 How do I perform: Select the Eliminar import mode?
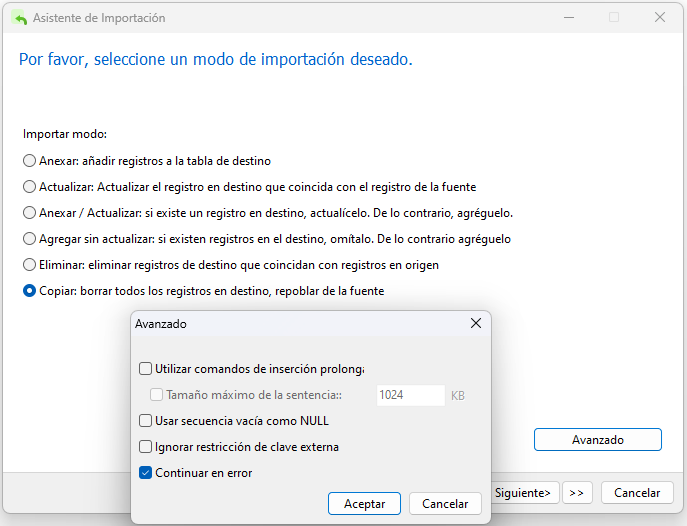click(29, 265)
